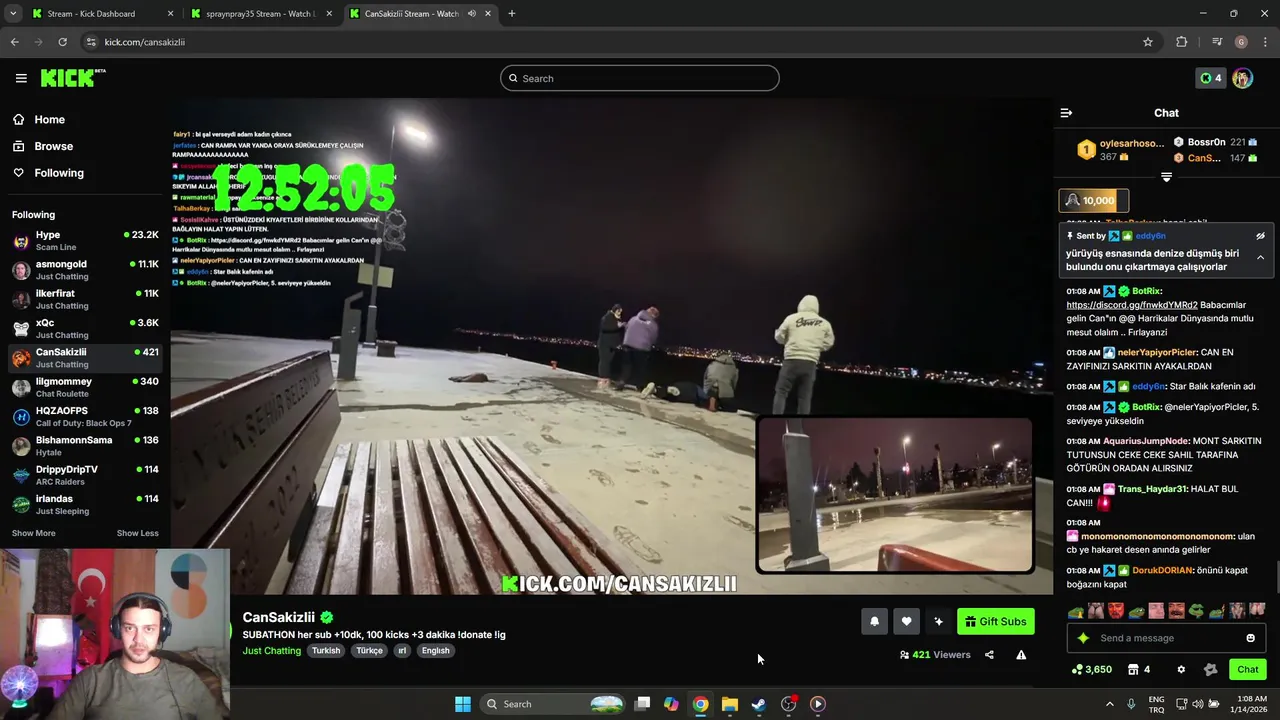Open Following in the sidebar
1280x720 pixels.
pyautogui.click(x=59, y=173)
